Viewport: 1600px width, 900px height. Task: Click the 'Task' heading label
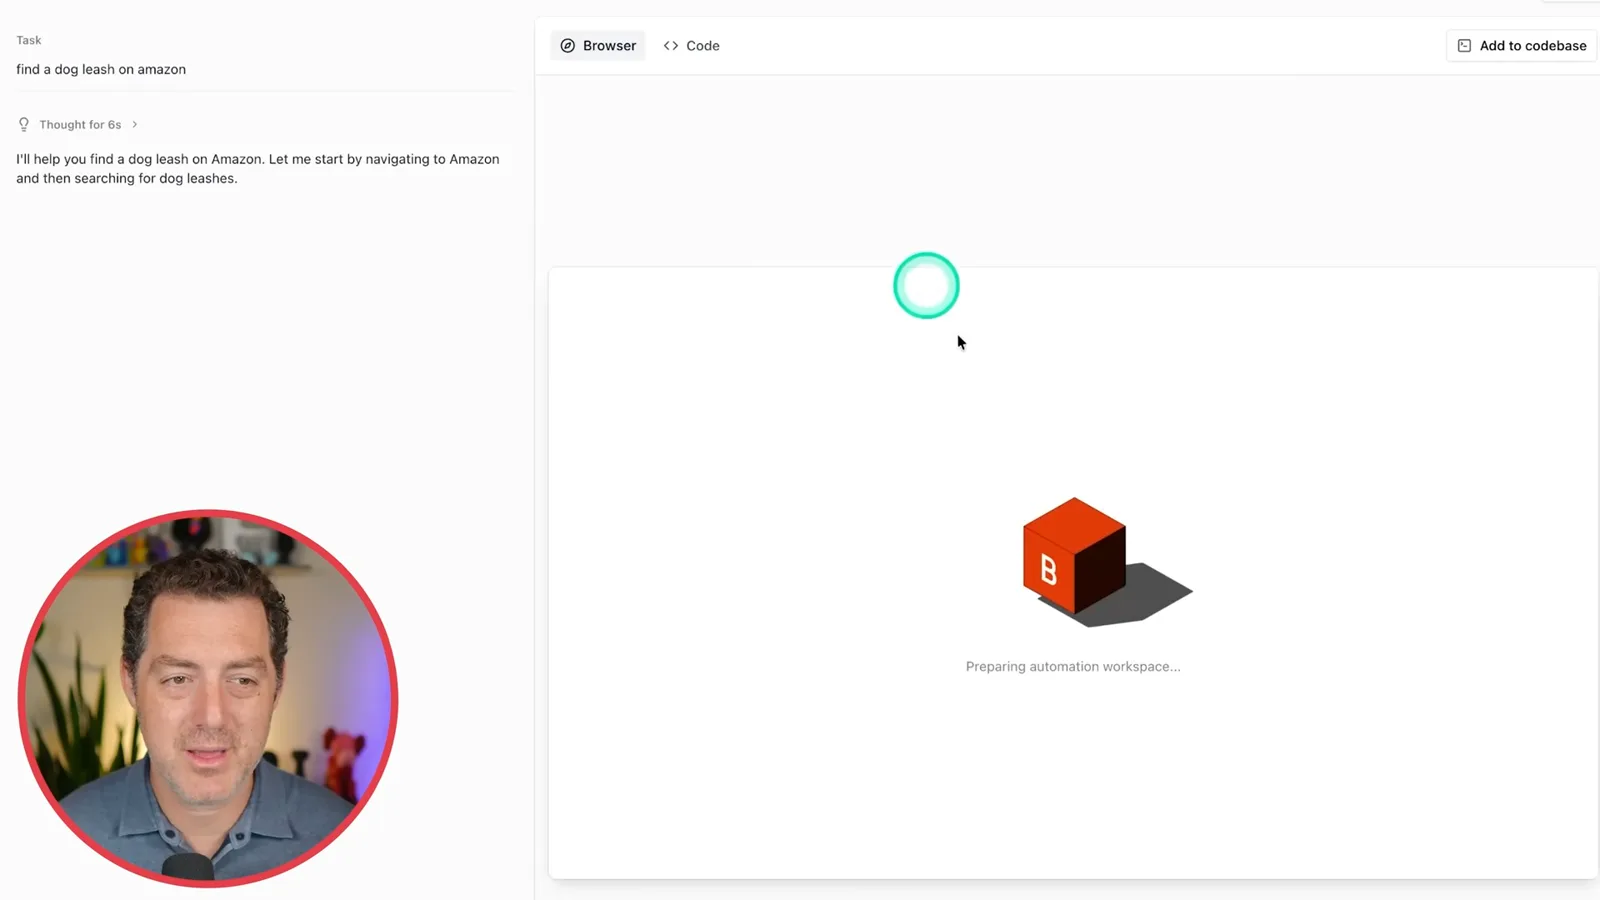29,41
